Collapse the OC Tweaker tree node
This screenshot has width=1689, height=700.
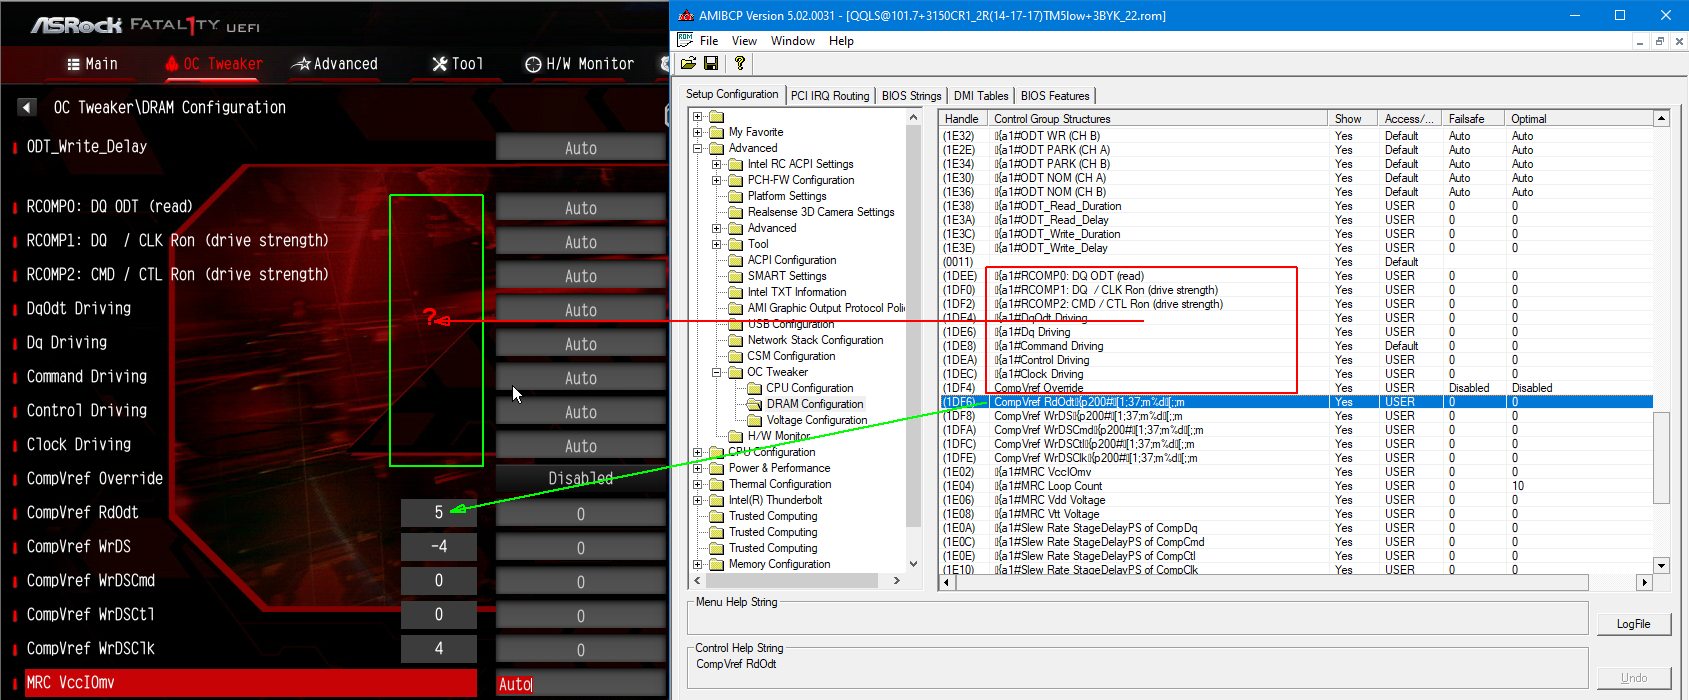(716, 372)
